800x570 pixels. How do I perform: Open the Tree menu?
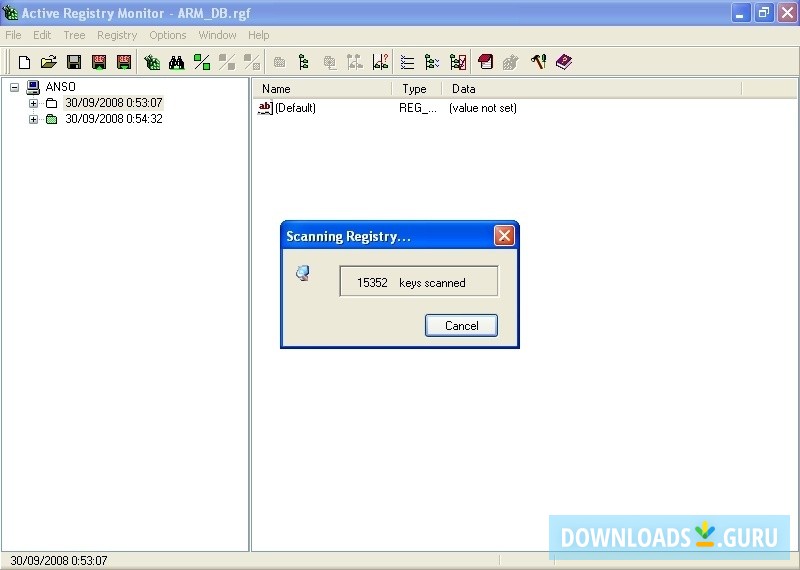pos(74,35)
